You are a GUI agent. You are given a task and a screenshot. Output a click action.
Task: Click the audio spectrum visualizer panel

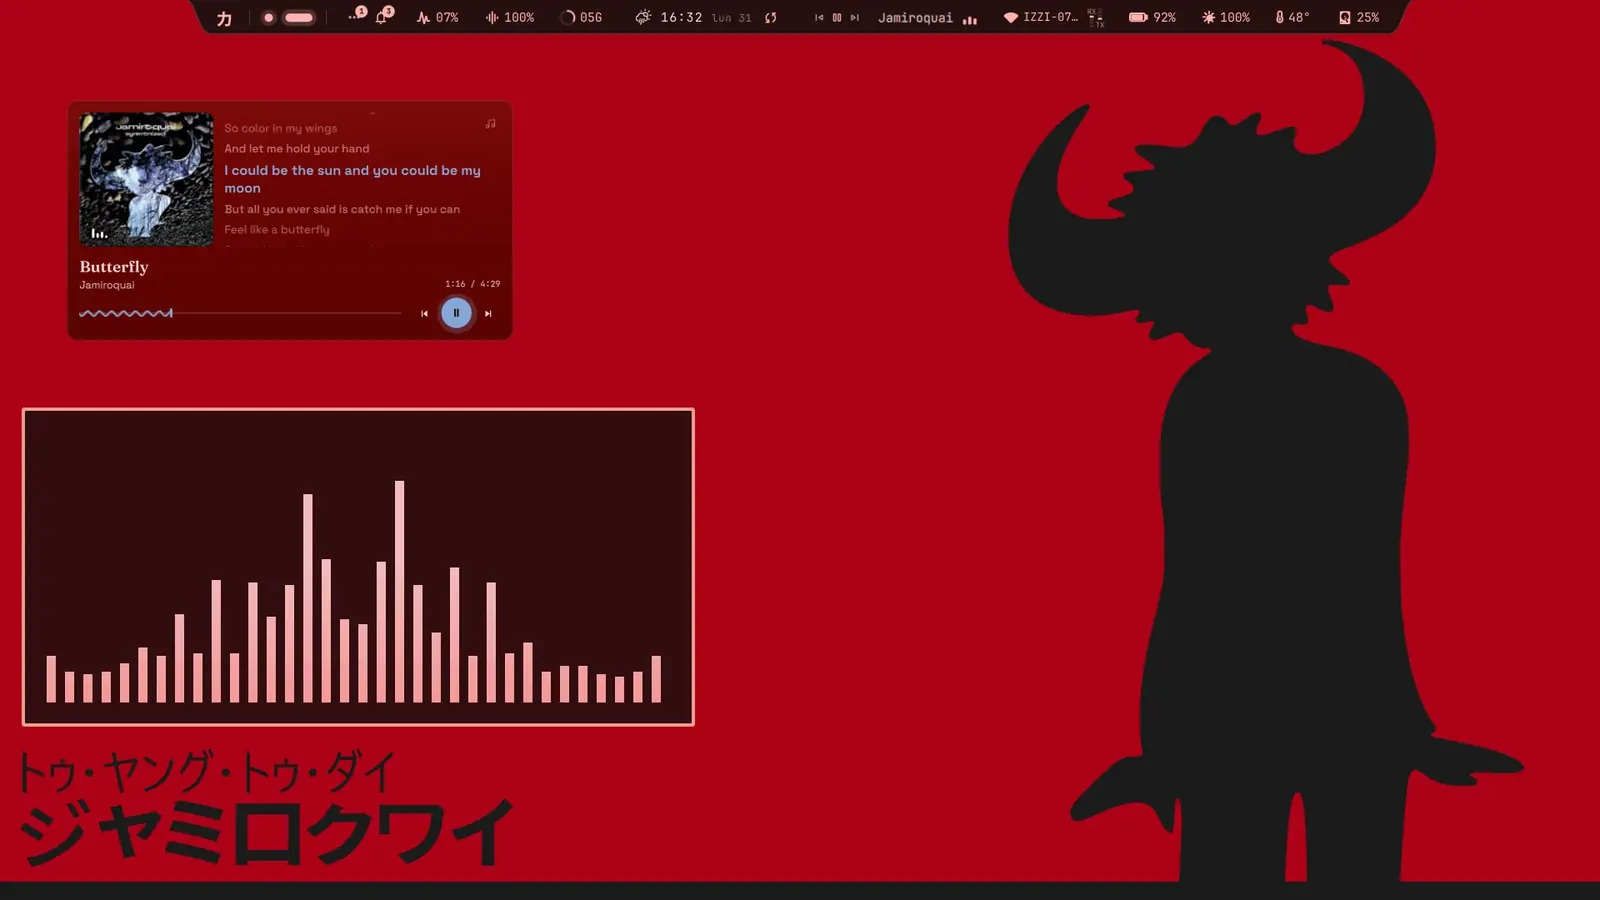[358, 567]
